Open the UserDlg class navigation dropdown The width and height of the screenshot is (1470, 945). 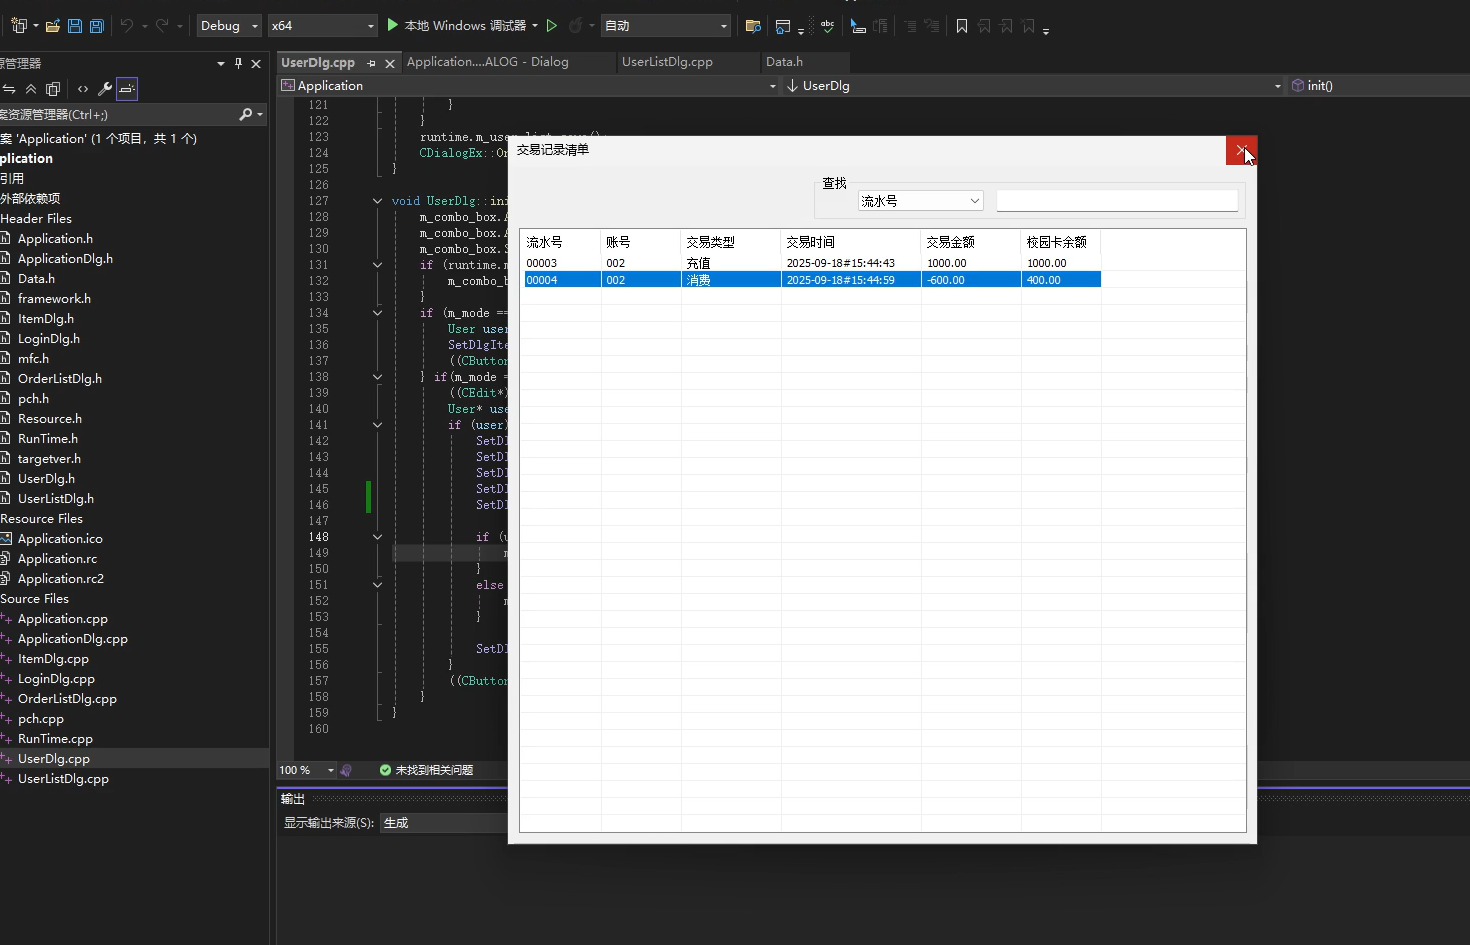1034,85
